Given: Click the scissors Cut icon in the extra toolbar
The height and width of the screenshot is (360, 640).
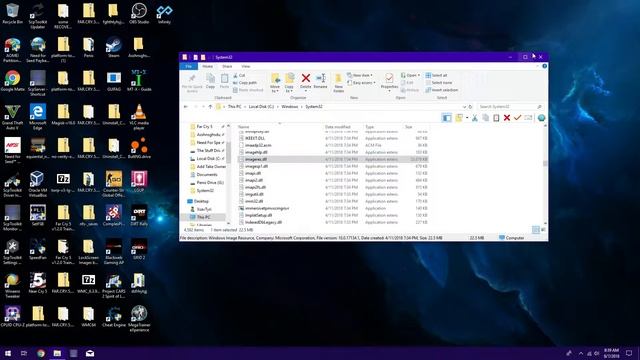Looking at the screenshot, I should click(x=475, y=118).
